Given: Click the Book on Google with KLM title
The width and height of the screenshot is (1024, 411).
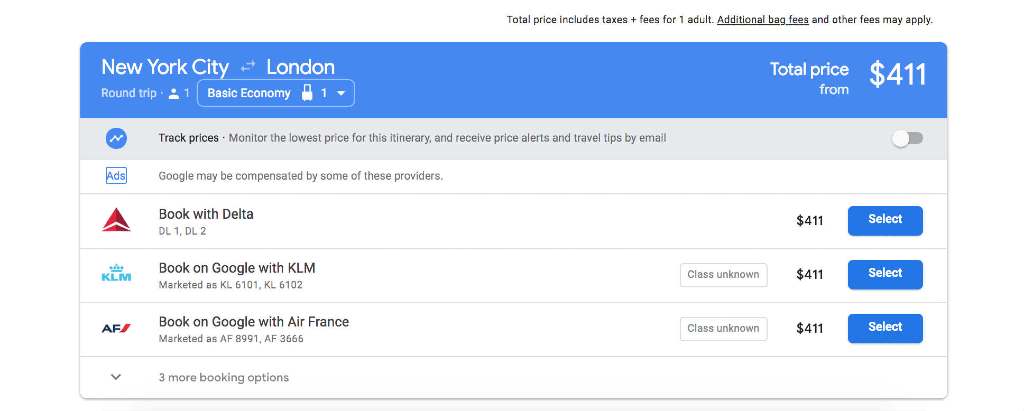Looking at the screenshot, I should pyautogui.click(x=237, y=268).
